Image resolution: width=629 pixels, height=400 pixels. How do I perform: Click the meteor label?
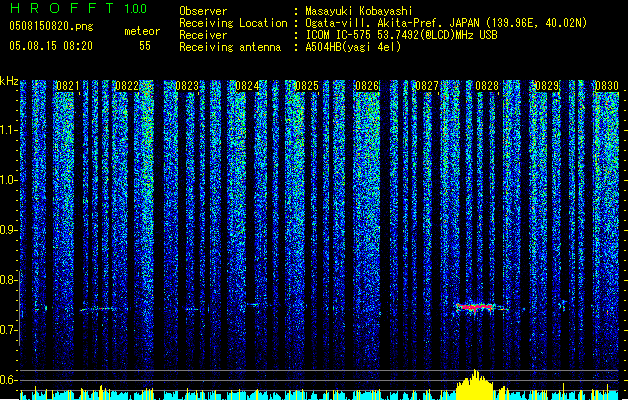coord(142,31)
